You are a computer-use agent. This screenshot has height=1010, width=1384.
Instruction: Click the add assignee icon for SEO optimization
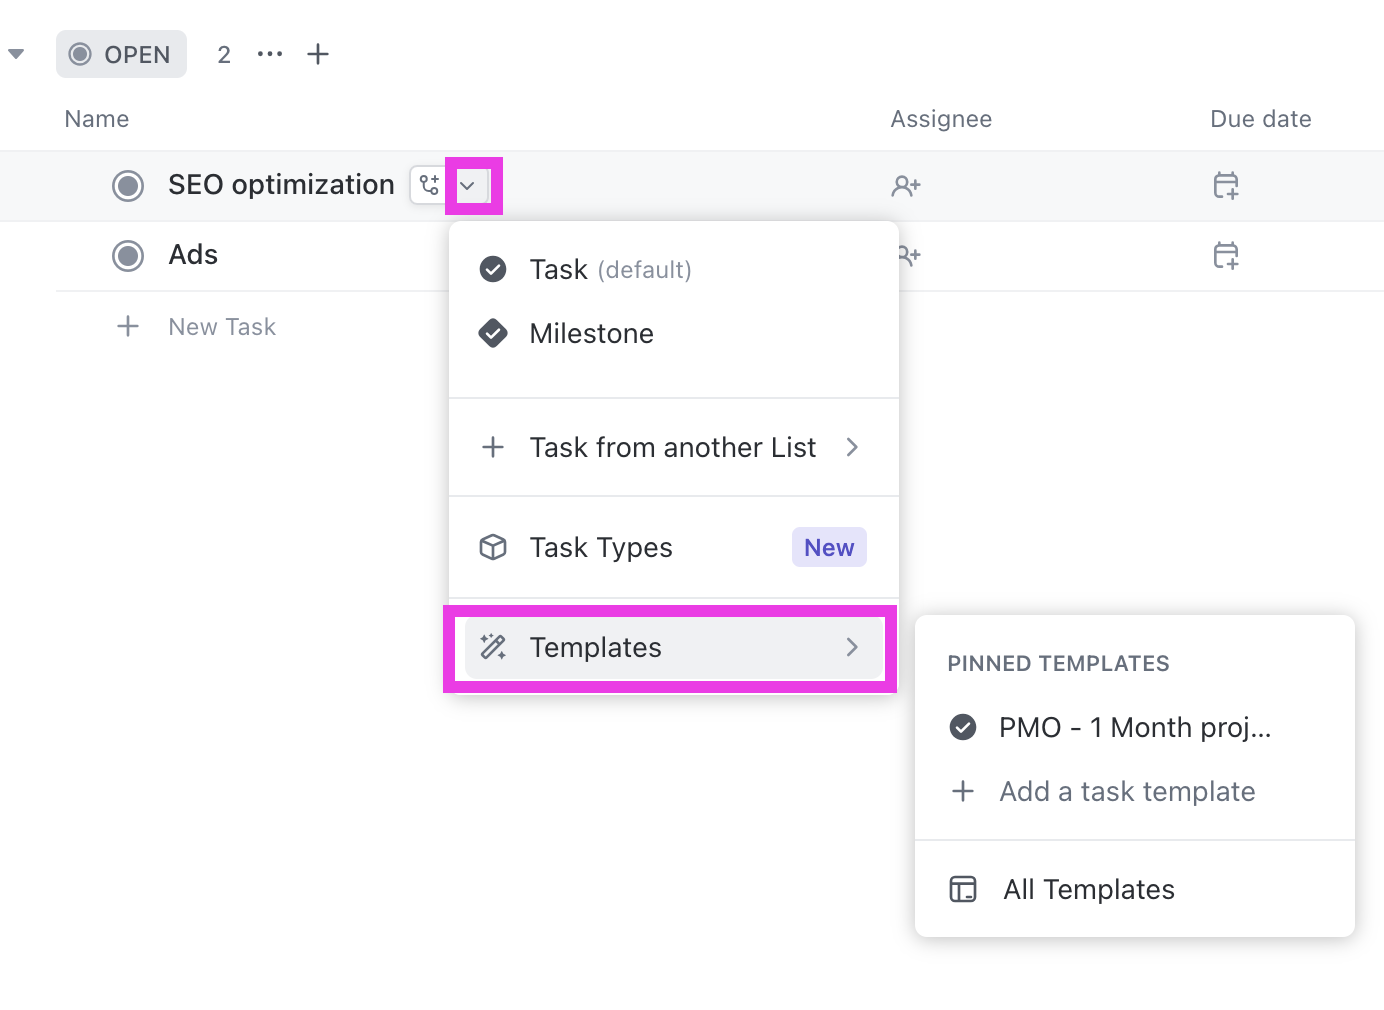906,185
